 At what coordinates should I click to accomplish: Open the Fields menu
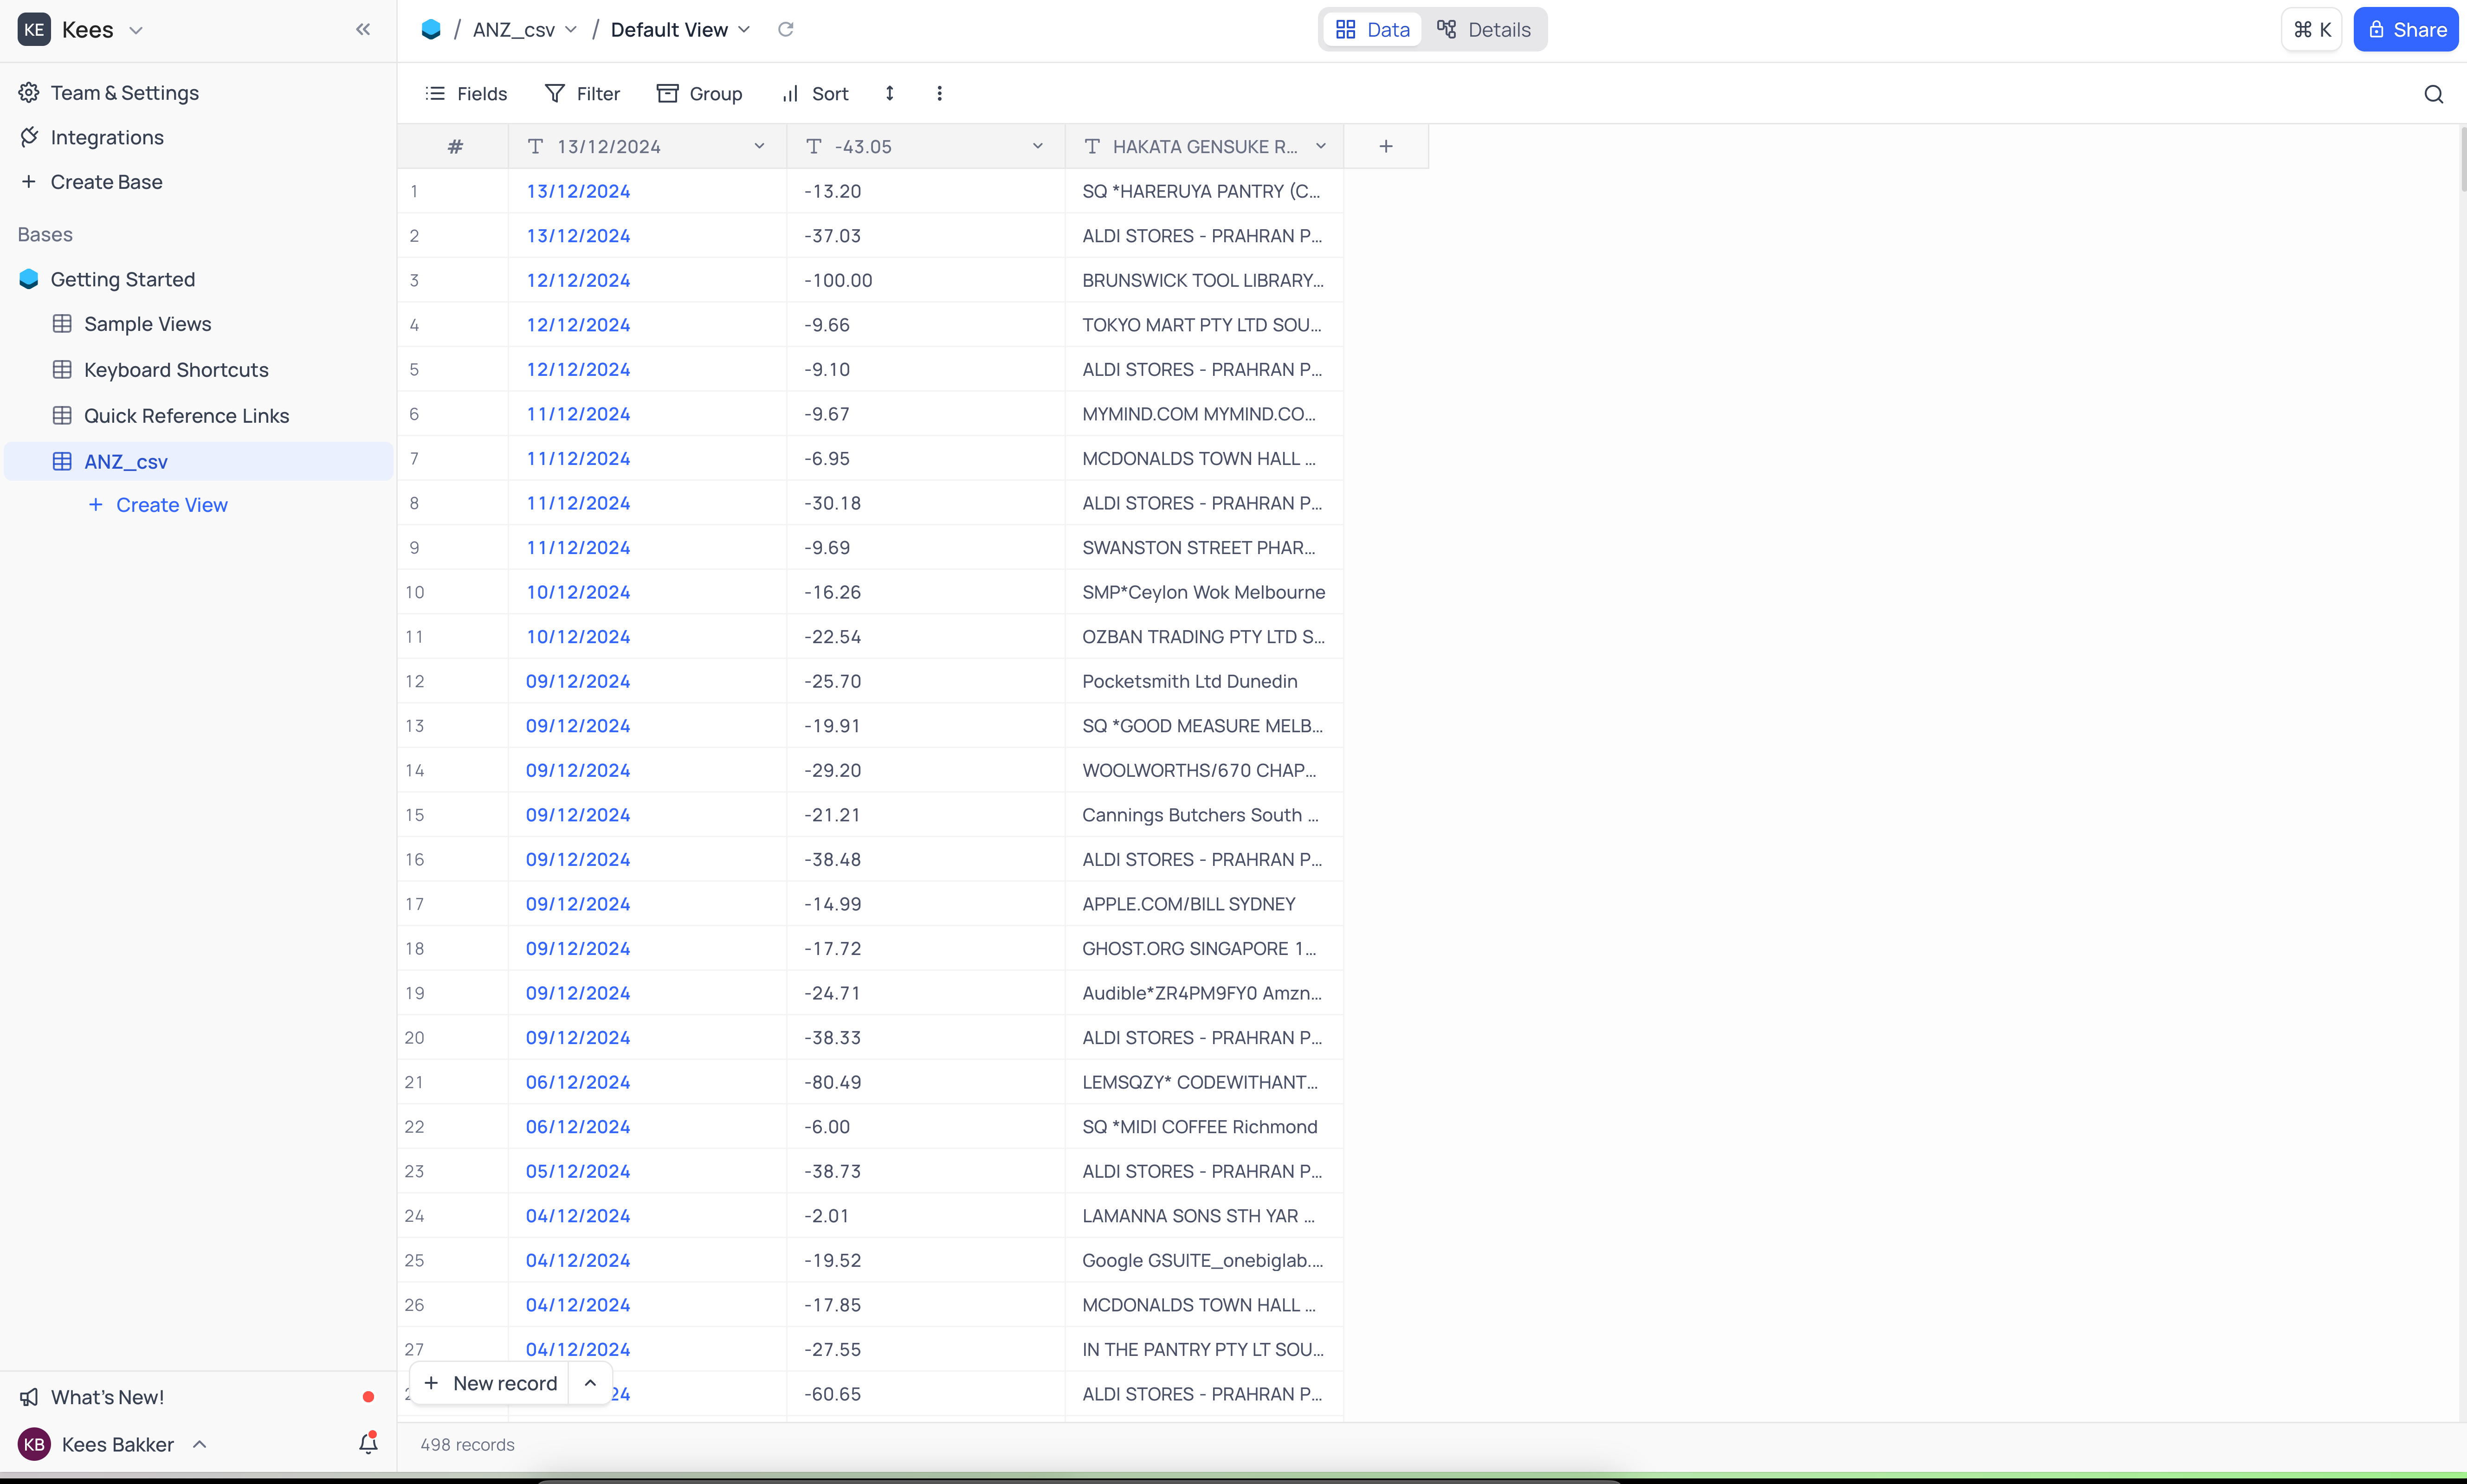coord(466,94)
